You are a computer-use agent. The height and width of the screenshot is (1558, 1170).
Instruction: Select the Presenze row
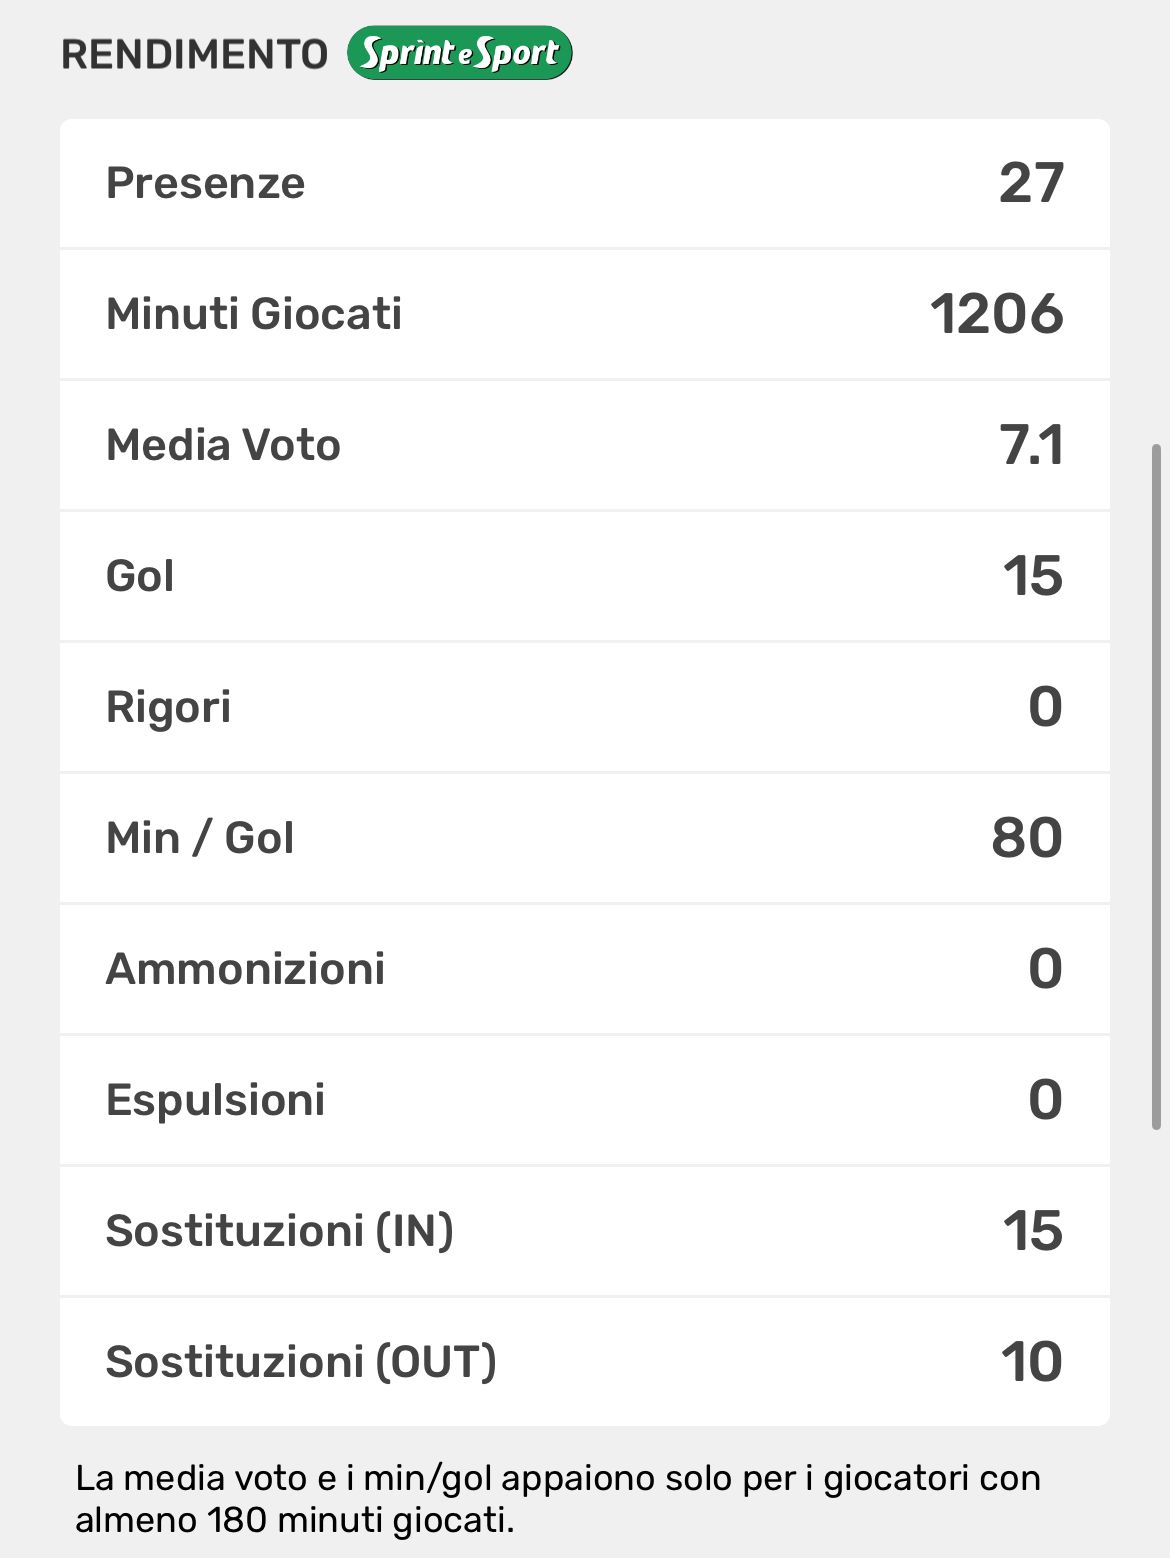pos(584,183)
